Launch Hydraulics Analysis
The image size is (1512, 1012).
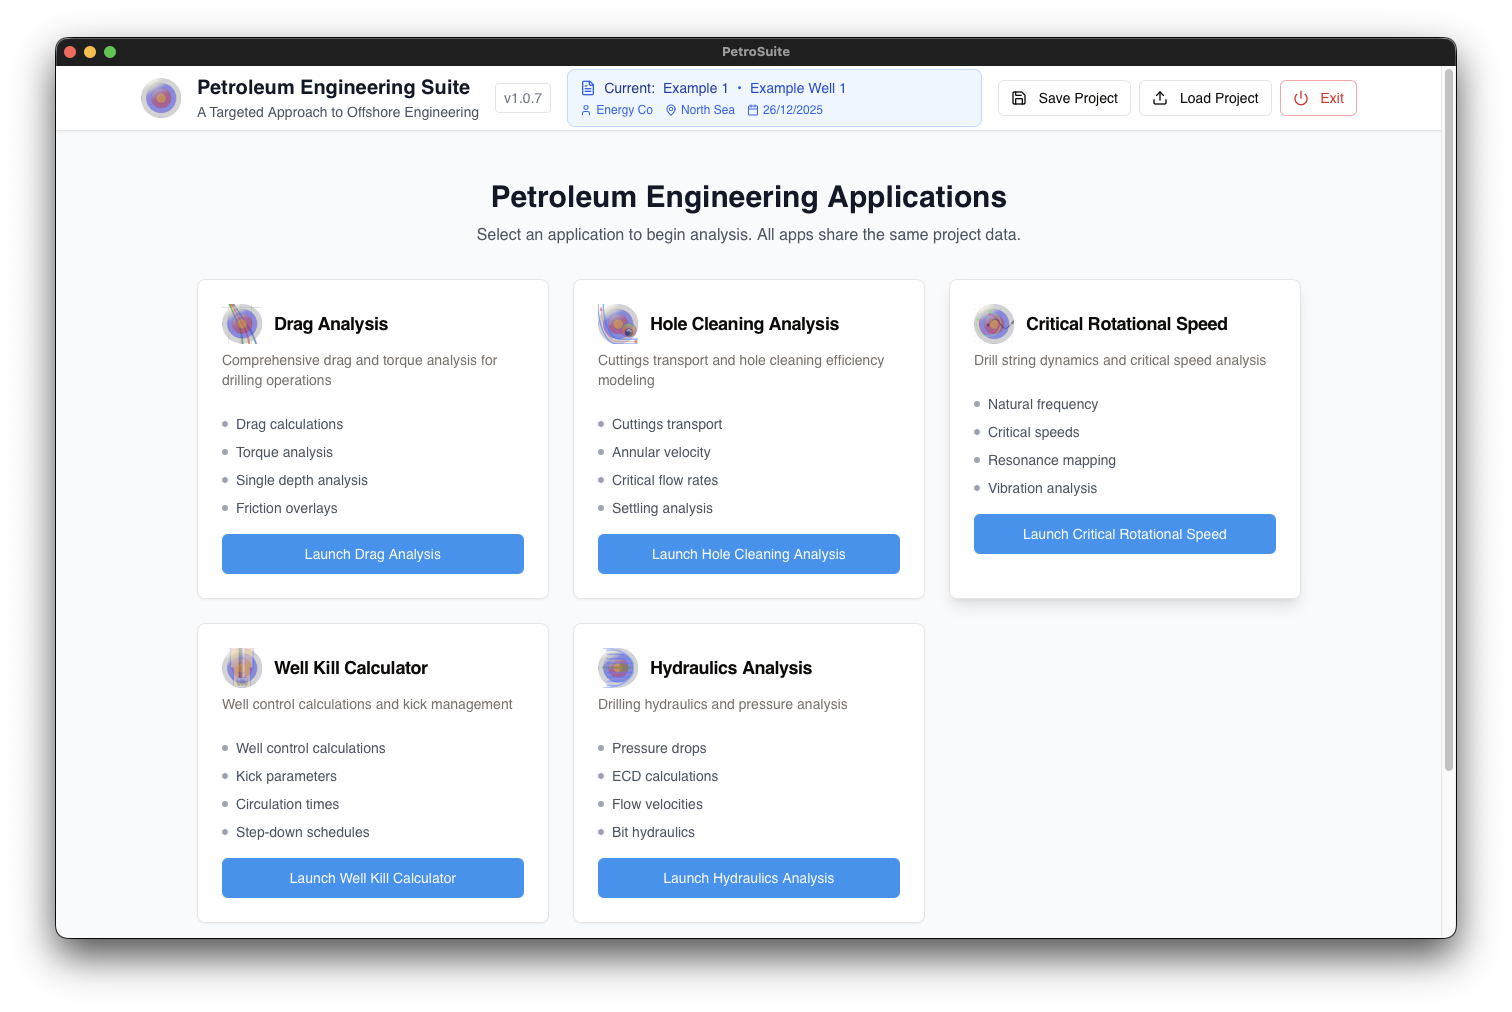[748, 877]
